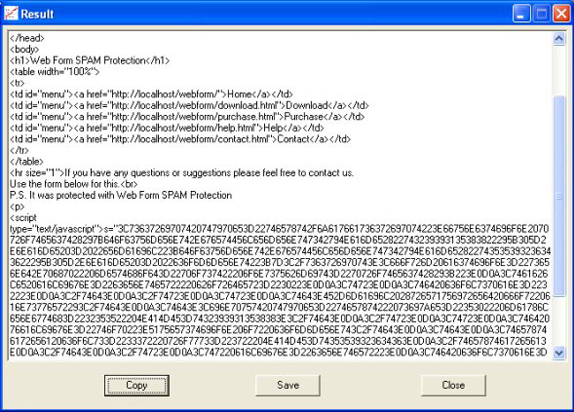
Task: Click the "P.S. It was protected" text line
Action: 121,195
